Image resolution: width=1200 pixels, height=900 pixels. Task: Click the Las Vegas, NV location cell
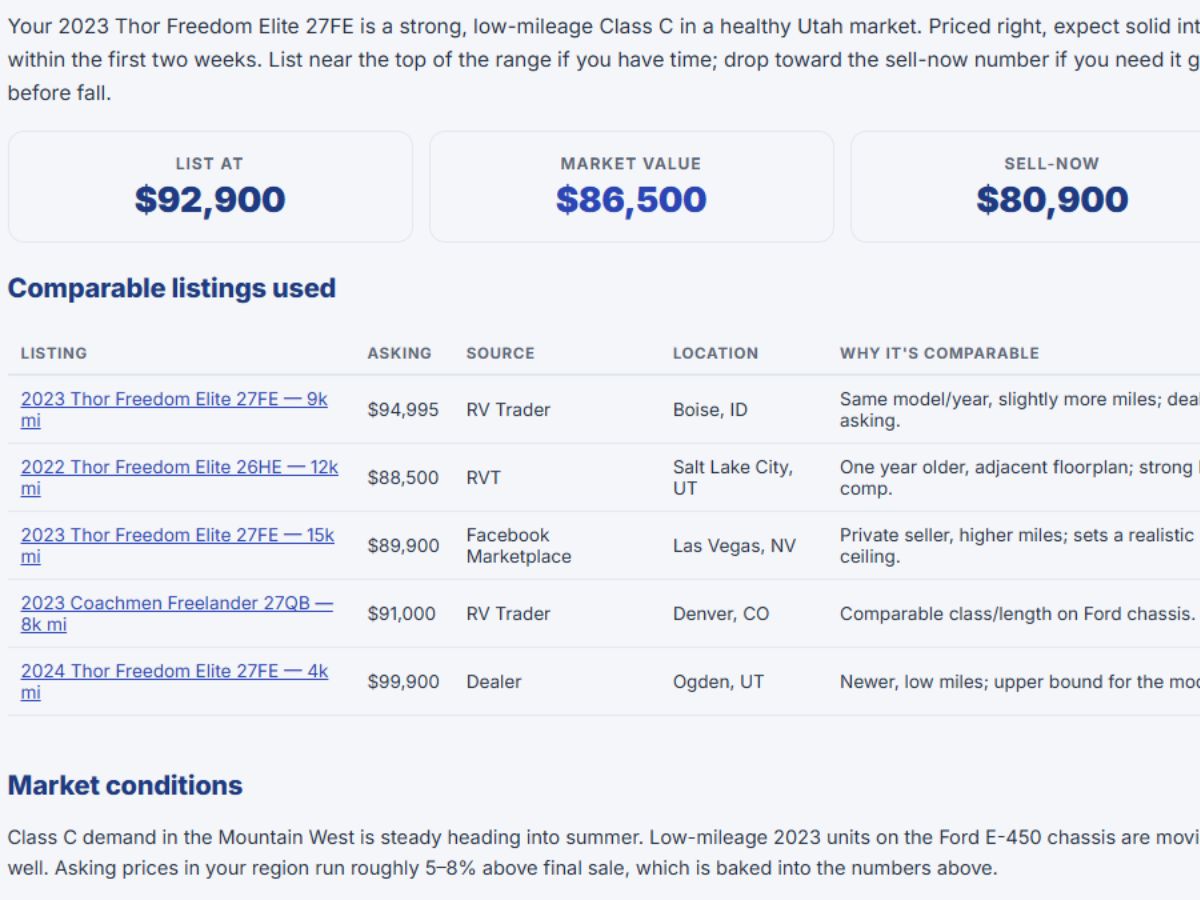[x=734, y=546]
